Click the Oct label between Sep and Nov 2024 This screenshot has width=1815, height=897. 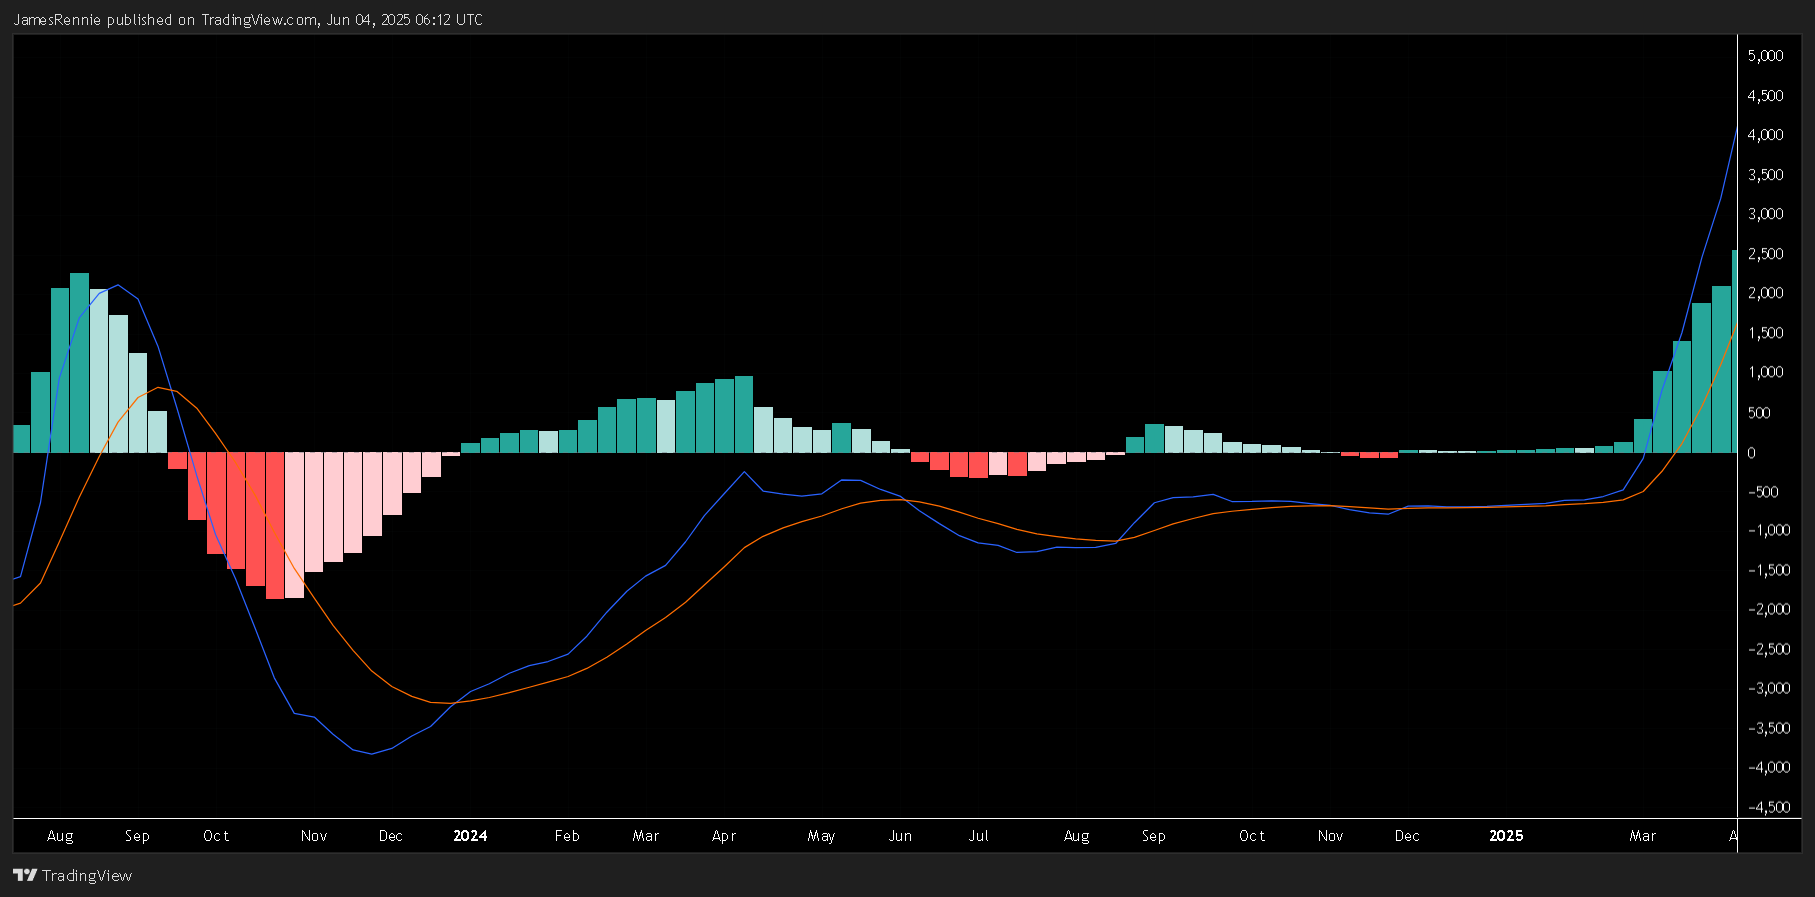(1252, 836)
